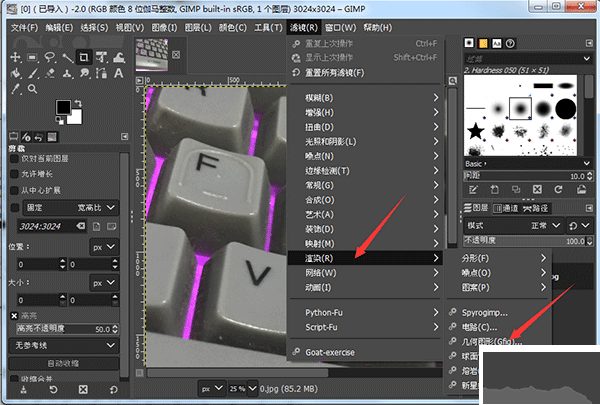
Task: Duplicate the selected brush
Action: tap(516, 189)
